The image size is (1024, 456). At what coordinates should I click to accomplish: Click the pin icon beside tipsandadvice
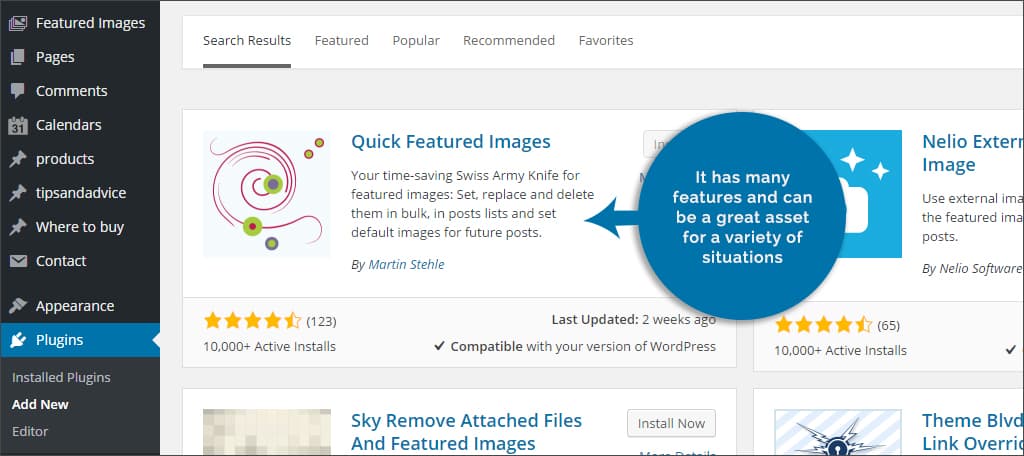coord(18,193)
